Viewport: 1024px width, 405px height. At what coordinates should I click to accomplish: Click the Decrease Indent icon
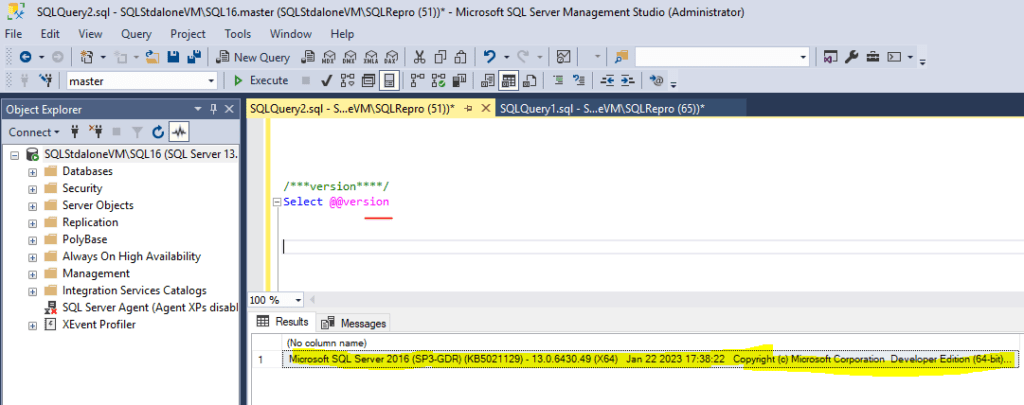coord(607,80)
